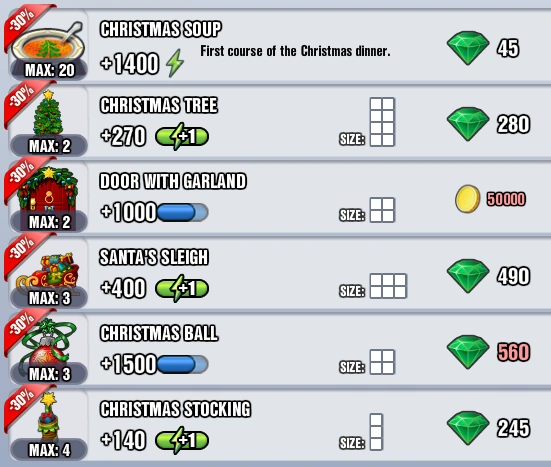Click the green +1 energy pill on Christmas Tree

pos(182,136)
